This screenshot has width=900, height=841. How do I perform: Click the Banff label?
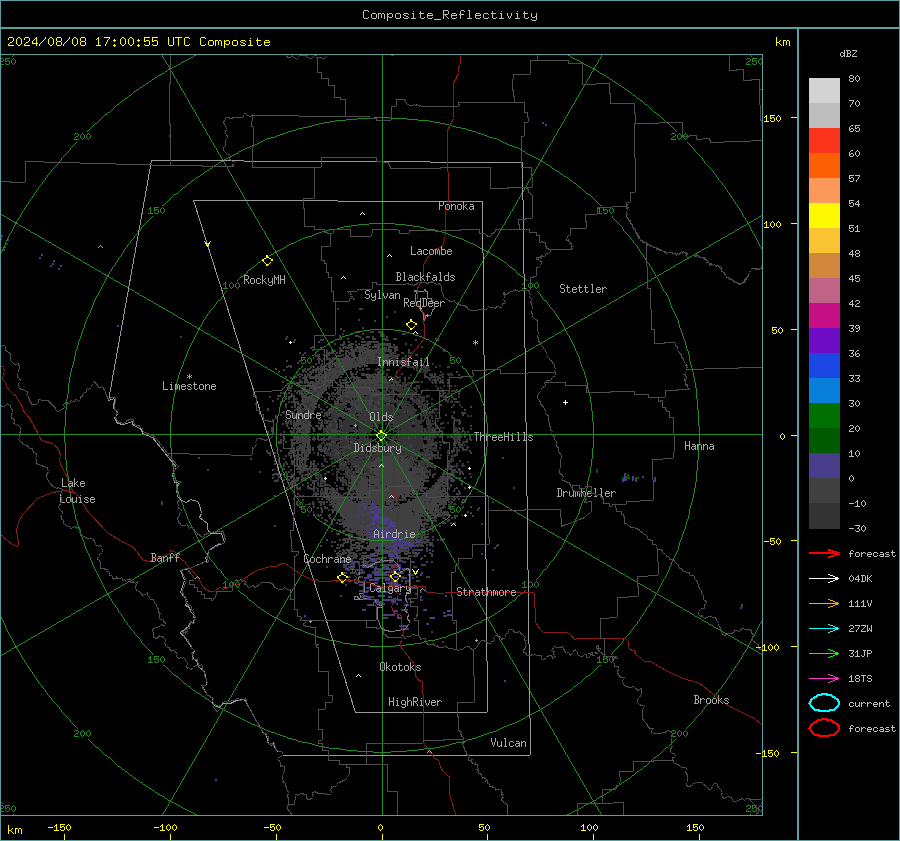(165, 557)
